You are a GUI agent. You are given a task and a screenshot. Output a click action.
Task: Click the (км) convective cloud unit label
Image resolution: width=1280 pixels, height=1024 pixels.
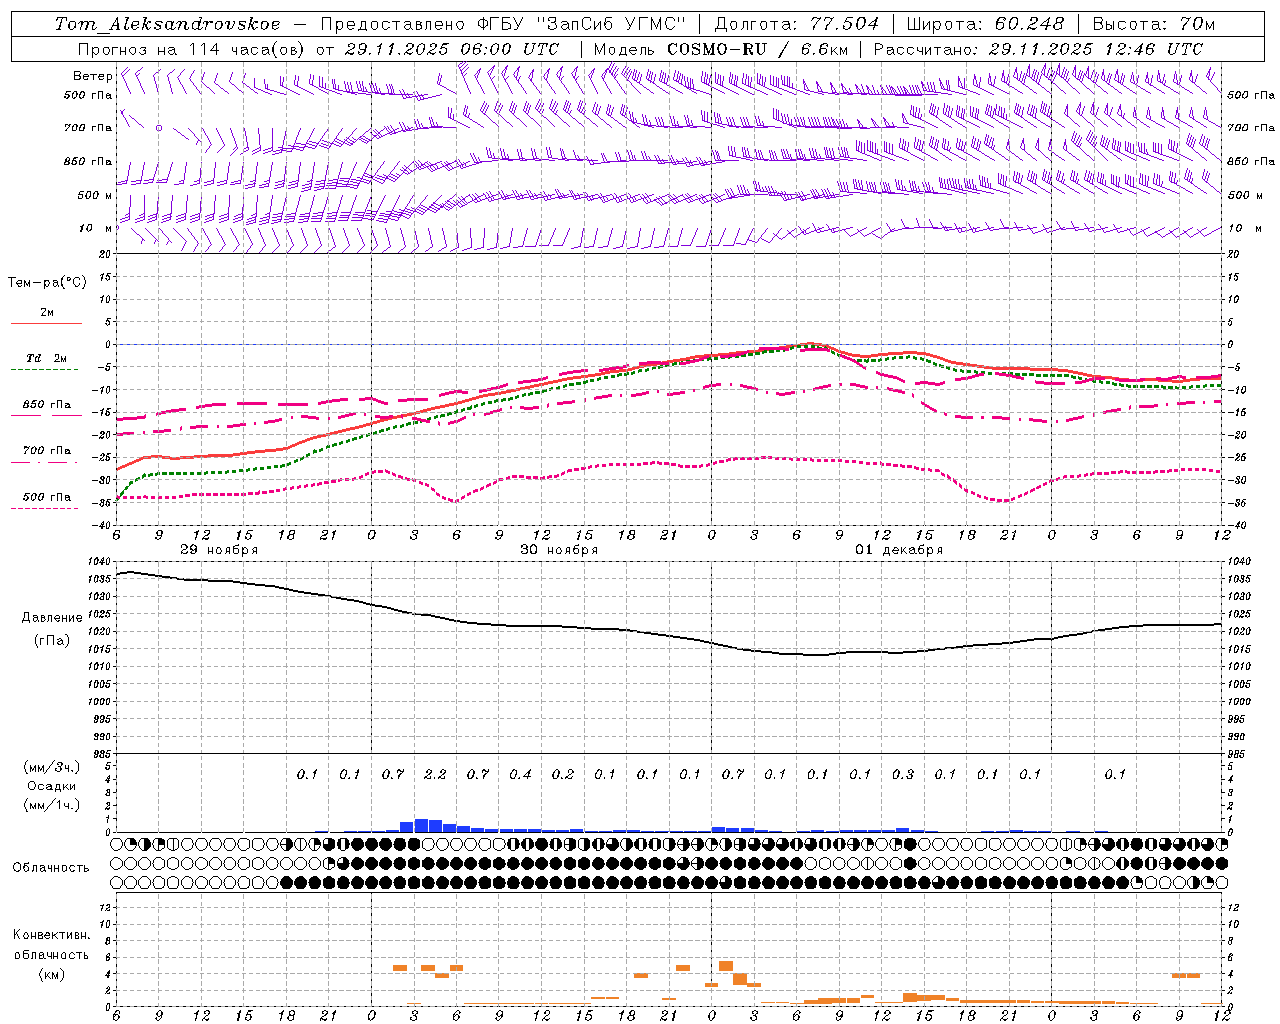point(51,973)
